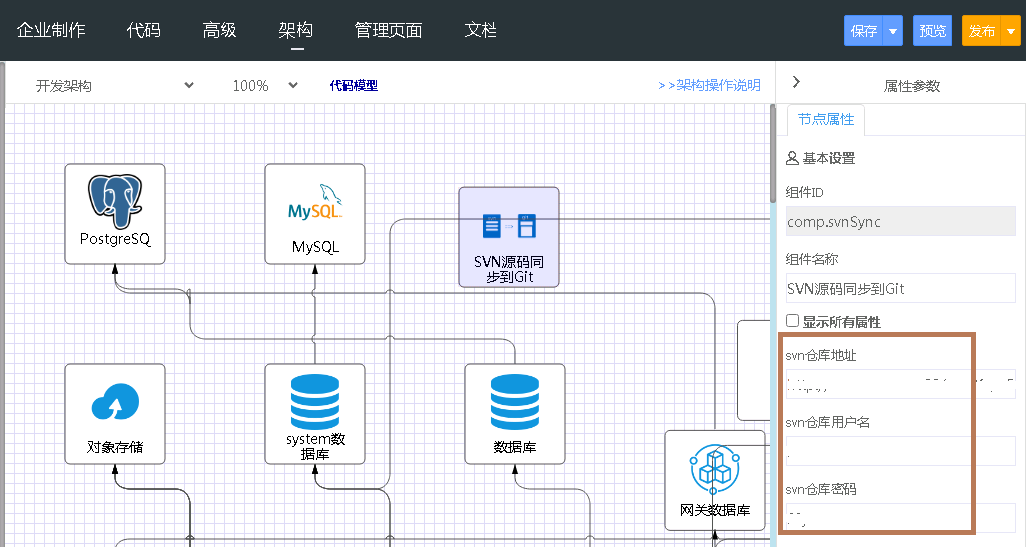Expand the 发布 button dropdown arrow
This screenshot has width=1027, height=547.
[x=1011, y=31]
